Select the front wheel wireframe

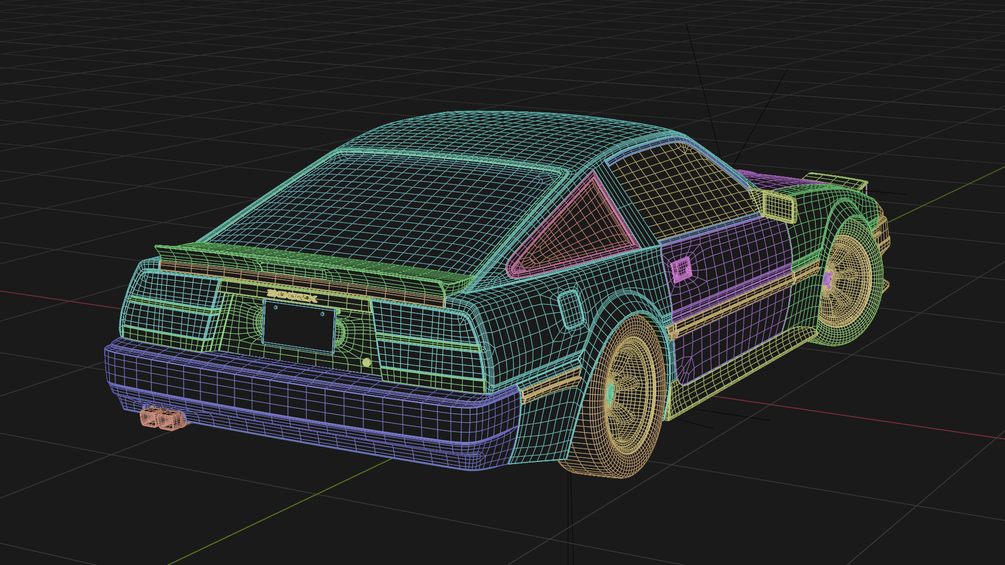(846, 279)
